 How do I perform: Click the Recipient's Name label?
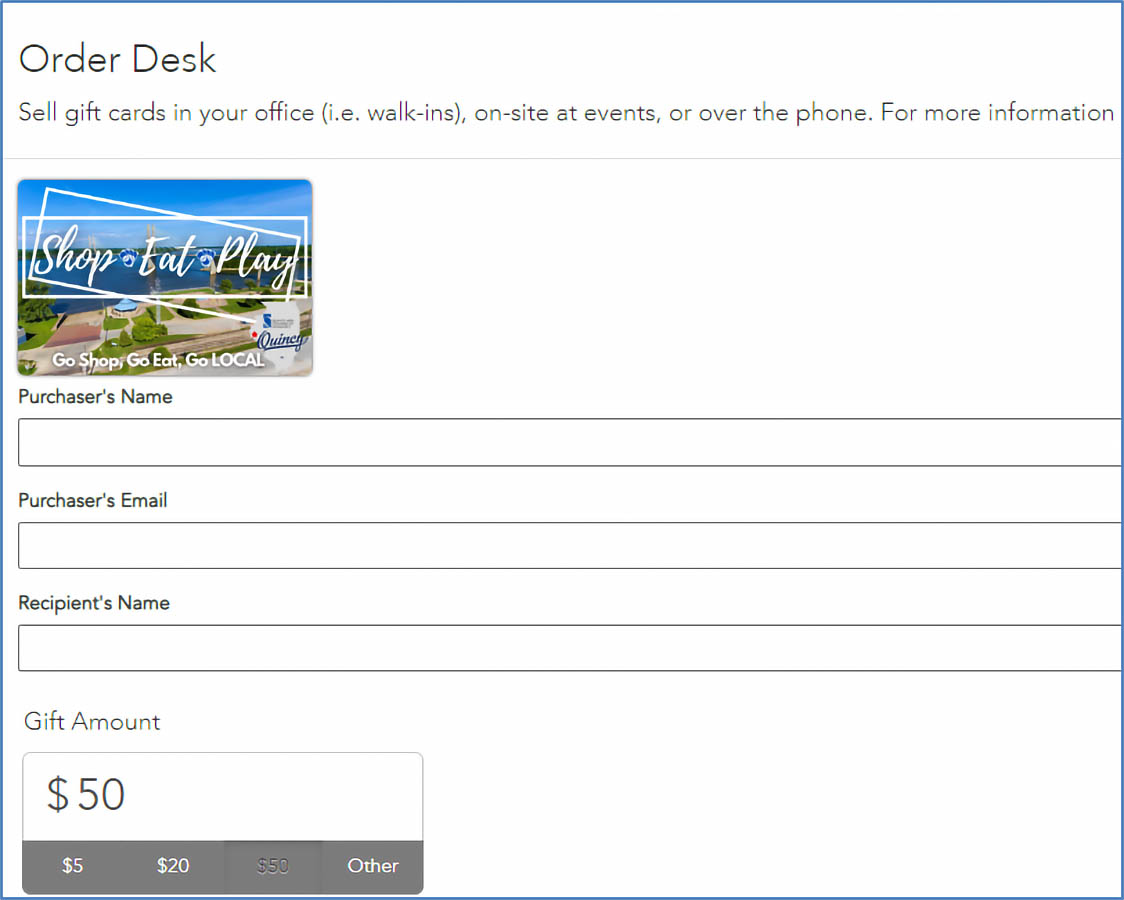[x=94, y=603]
